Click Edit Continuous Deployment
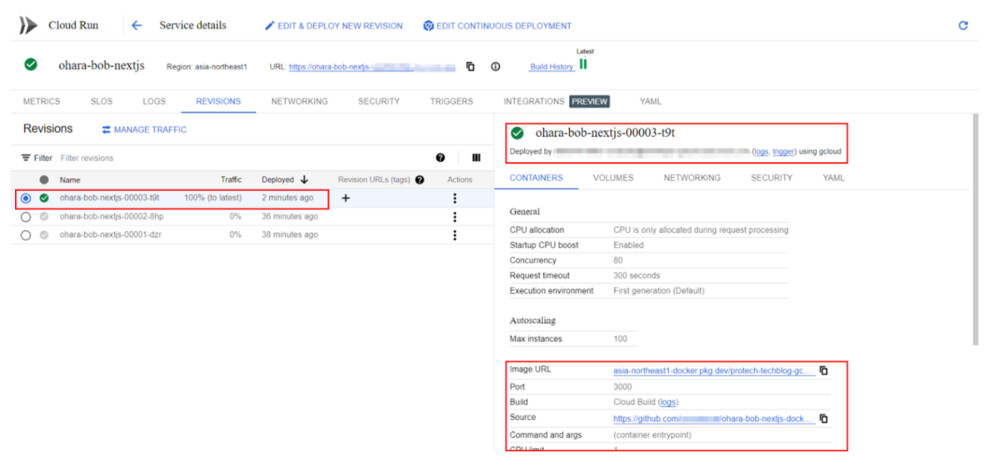The width and height of the screenshot is (1000, 465). tap(497, 26)
